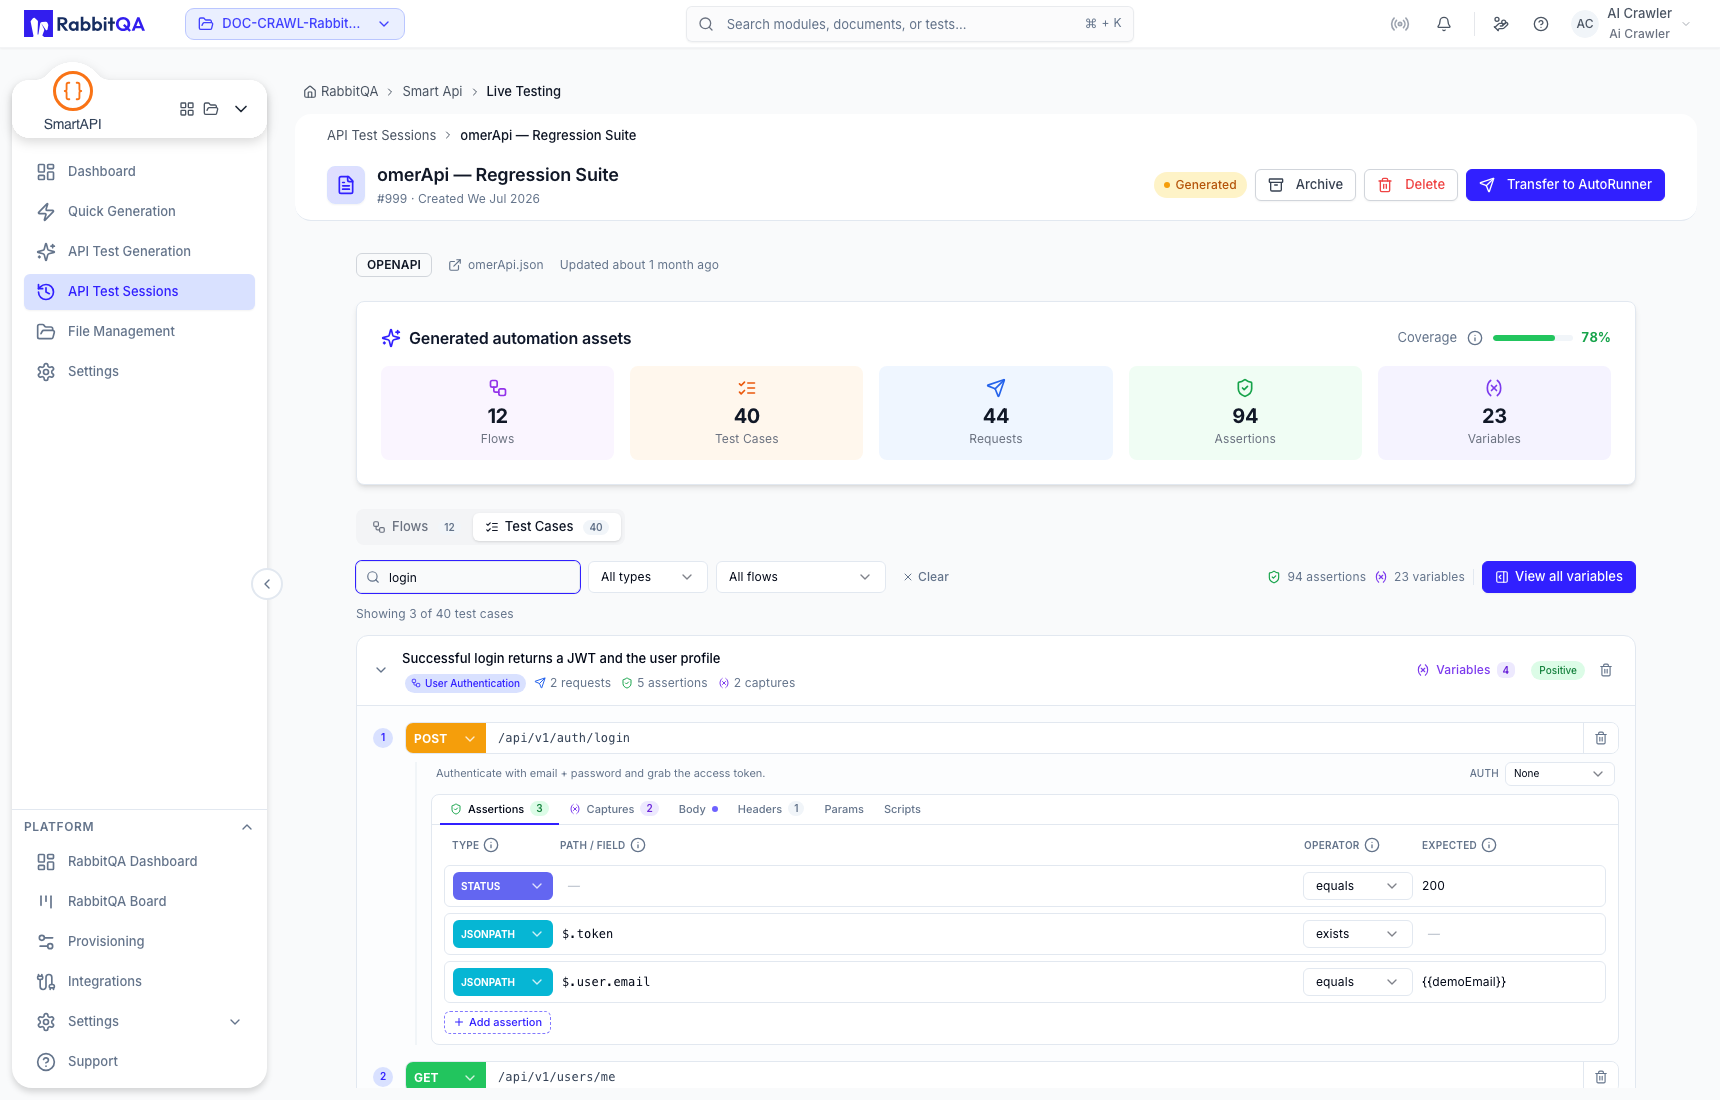Collapse the PLATFORM section
The width and height of the screenshot is (1720, 1100).
tap(247, 827)
